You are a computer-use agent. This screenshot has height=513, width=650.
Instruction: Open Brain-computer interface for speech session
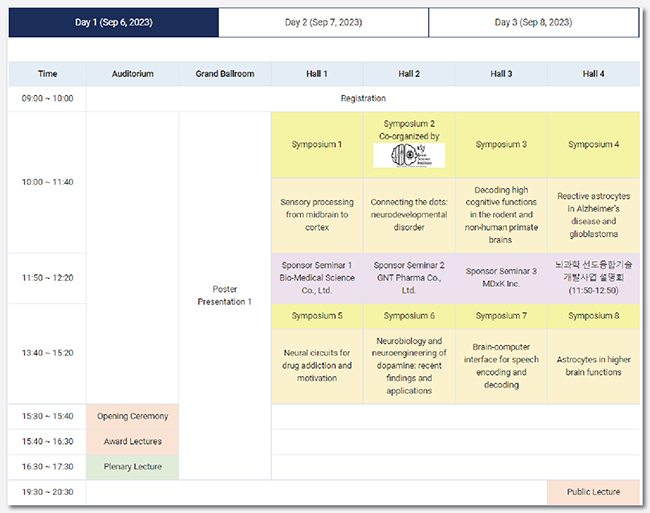(501, 366)
